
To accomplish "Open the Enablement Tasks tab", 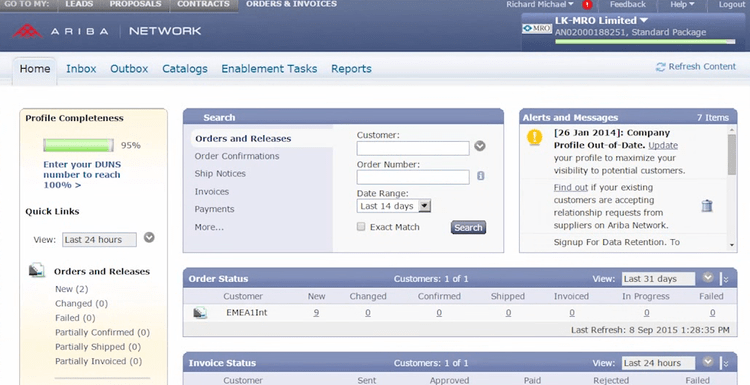I will [269, 69].
